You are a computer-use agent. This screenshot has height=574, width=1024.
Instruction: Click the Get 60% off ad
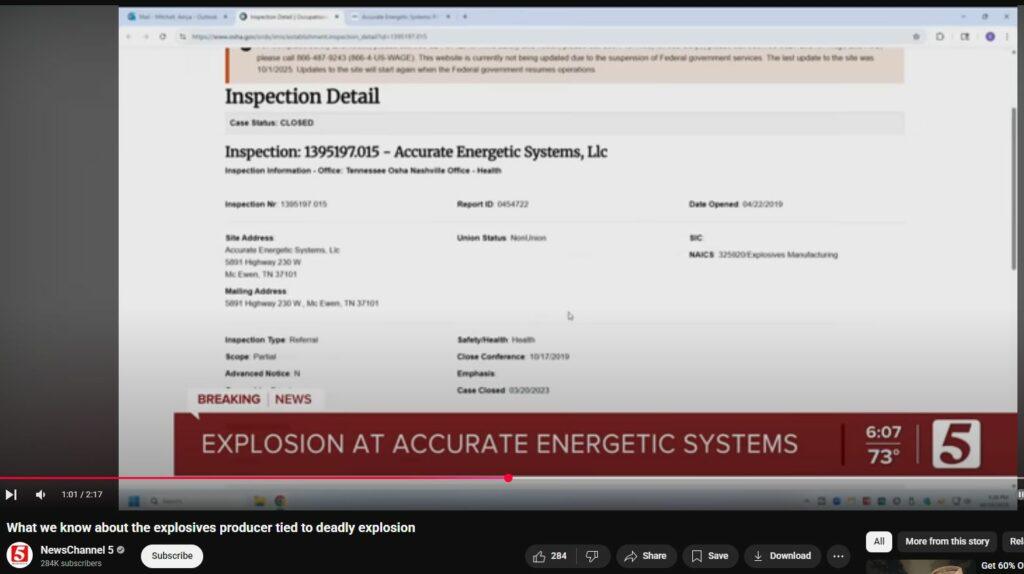point(1000,566)
